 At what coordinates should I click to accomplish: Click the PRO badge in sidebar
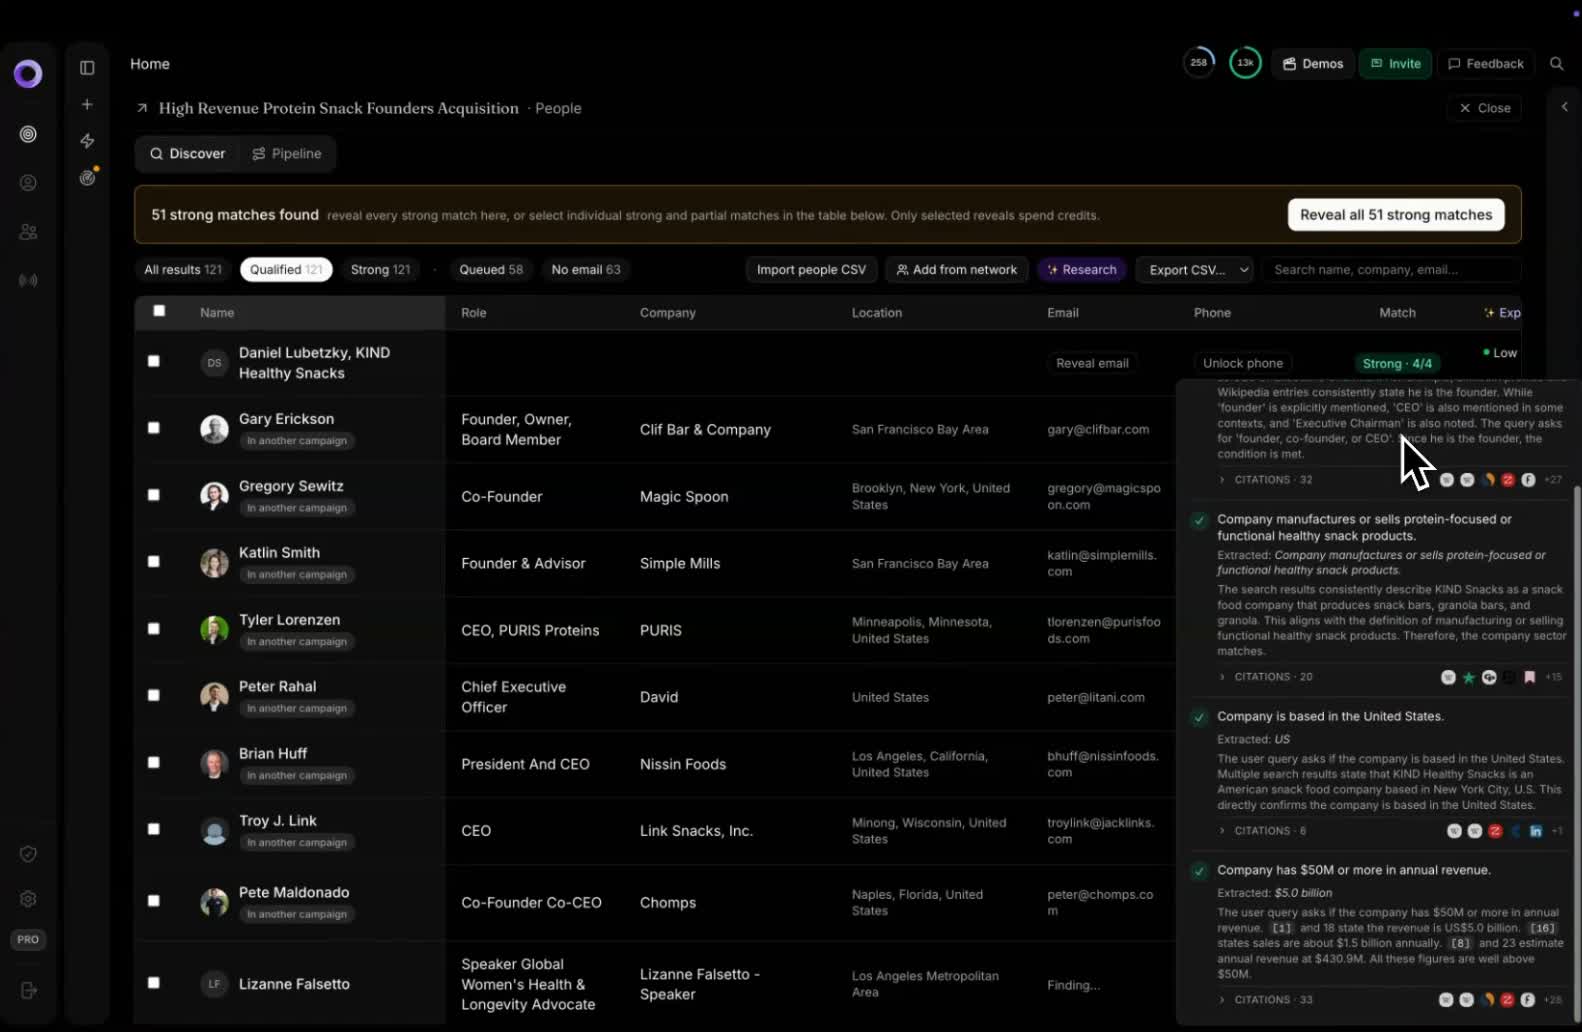click(28, 940)
